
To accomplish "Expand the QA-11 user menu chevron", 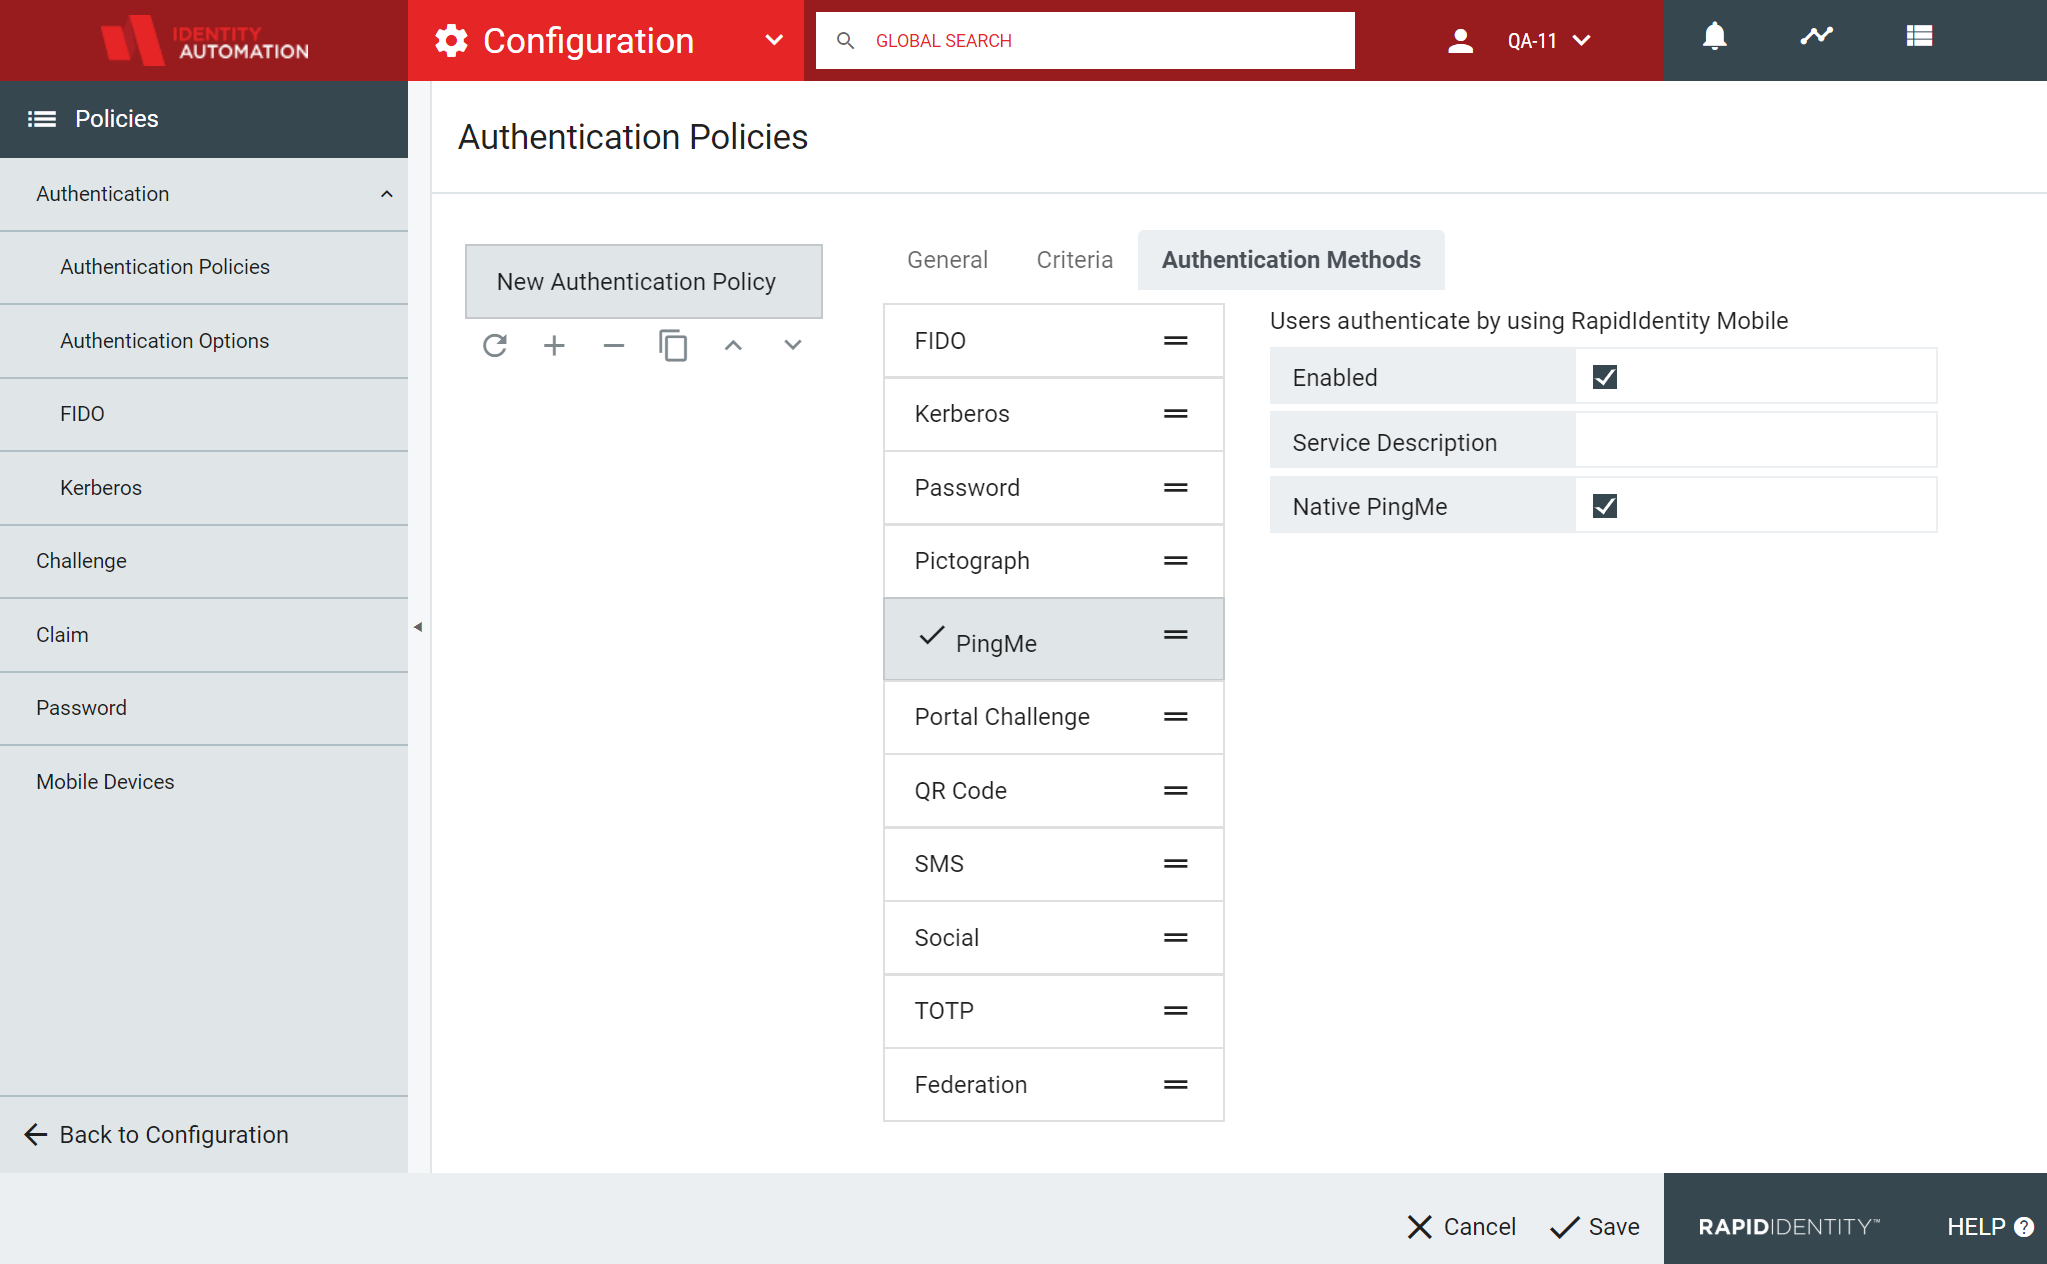I will coord(1582,41).
